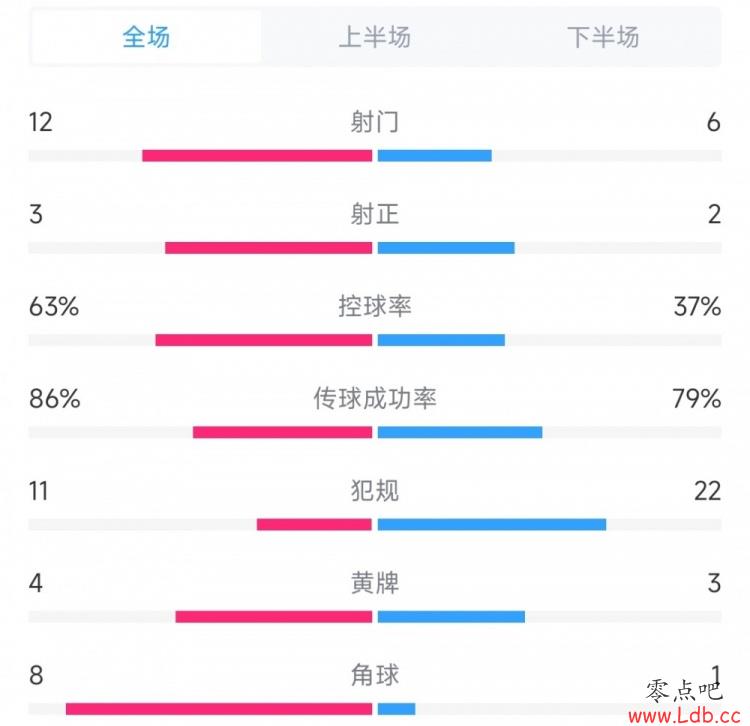Click the pink 射正 bar
Viewport: 750px width, 726px height.
coord(268,248)
